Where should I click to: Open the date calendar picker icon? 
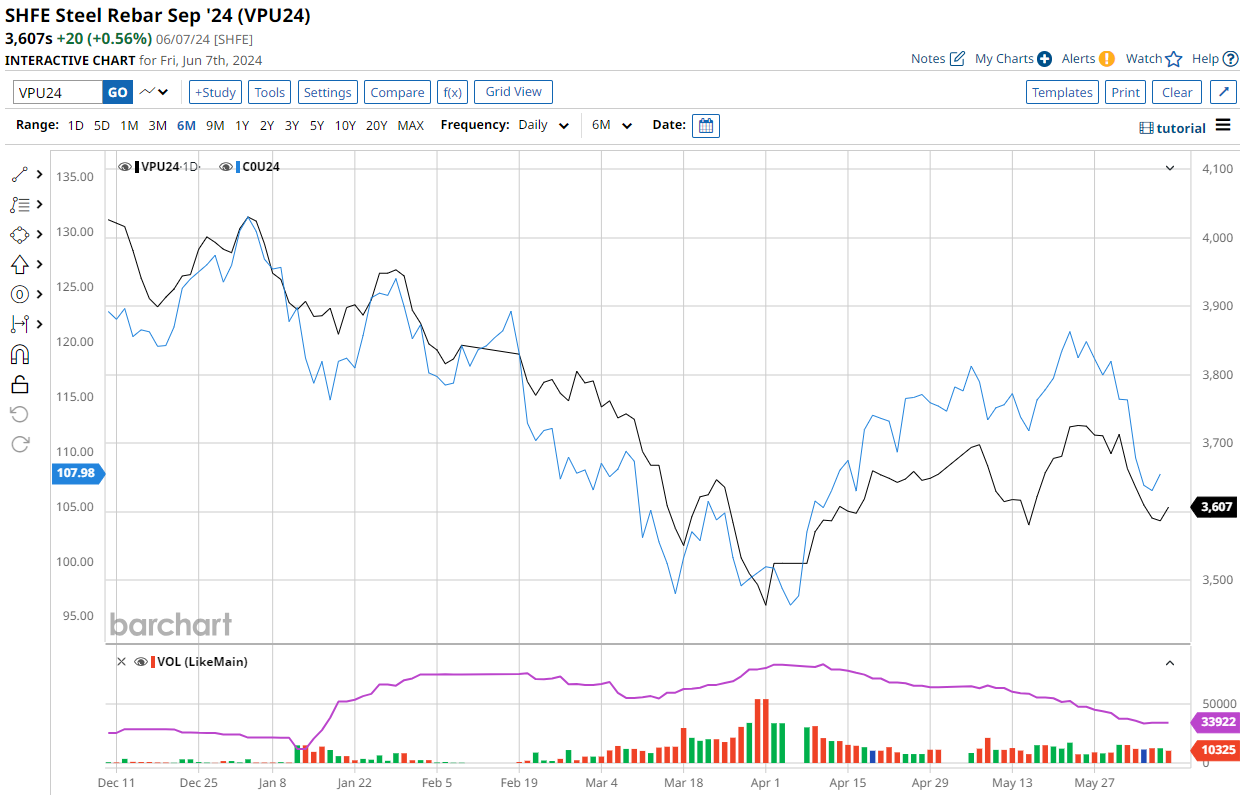click(705, 126)
